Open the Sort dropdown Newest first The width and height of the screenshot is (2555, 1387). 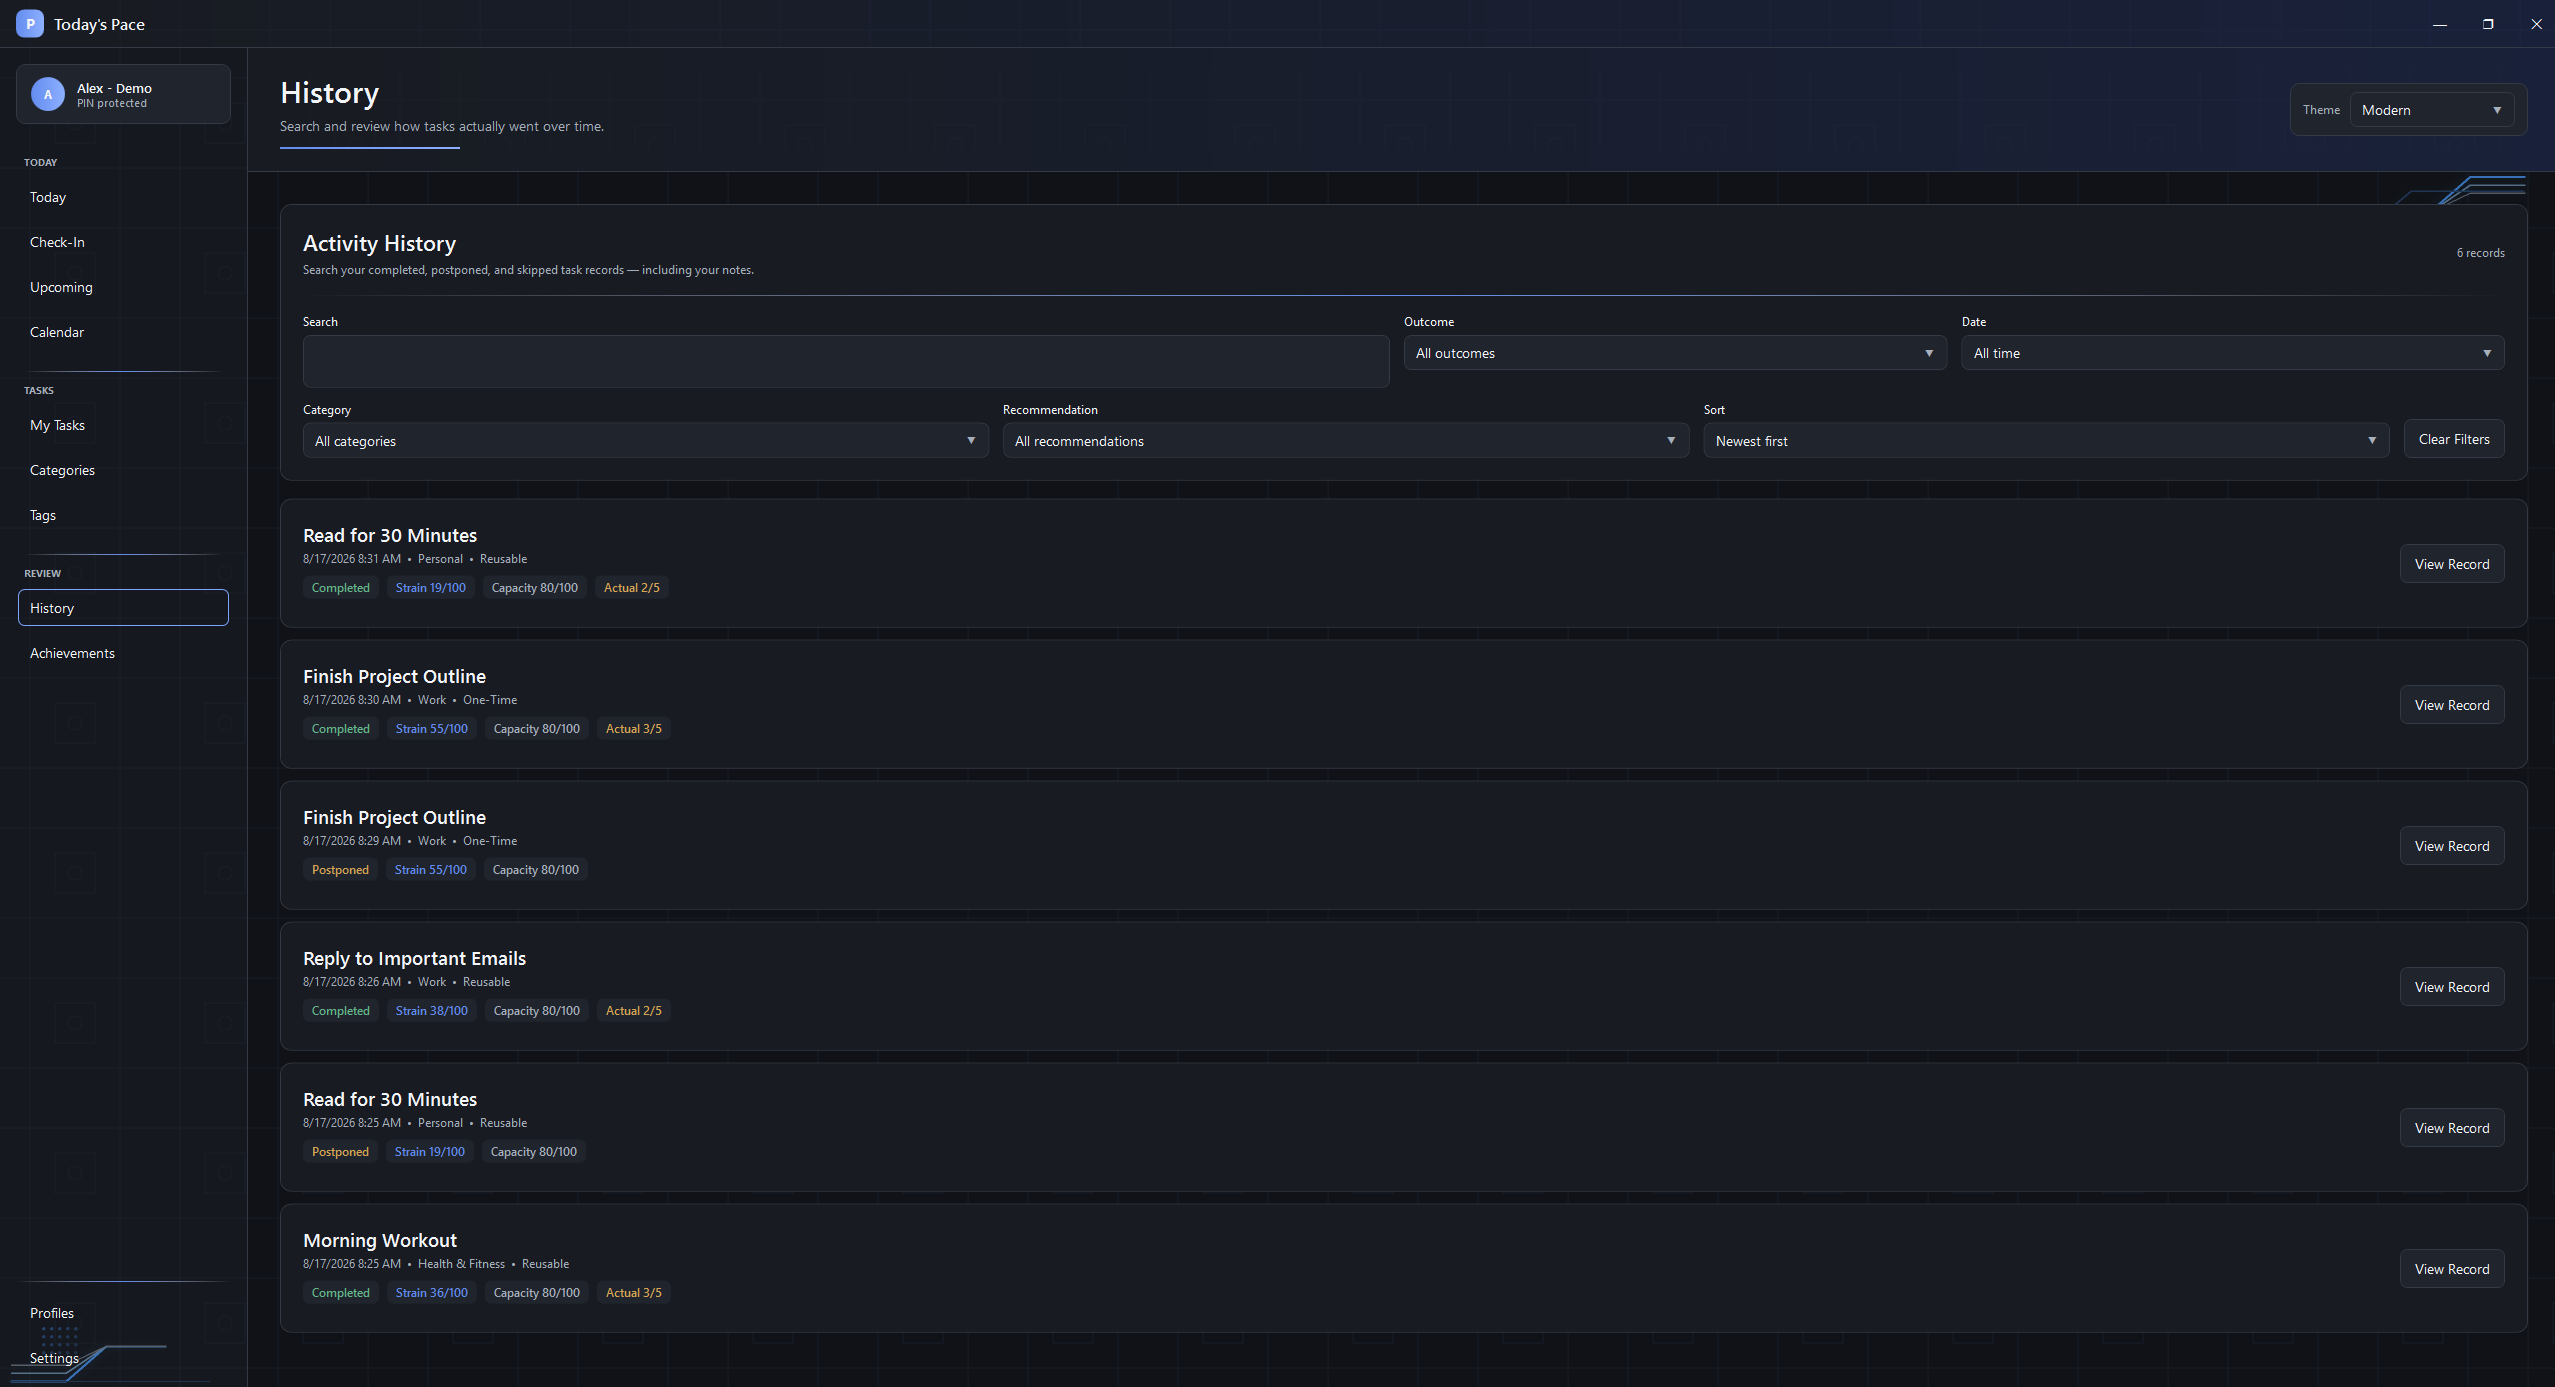click(2046, 441)
